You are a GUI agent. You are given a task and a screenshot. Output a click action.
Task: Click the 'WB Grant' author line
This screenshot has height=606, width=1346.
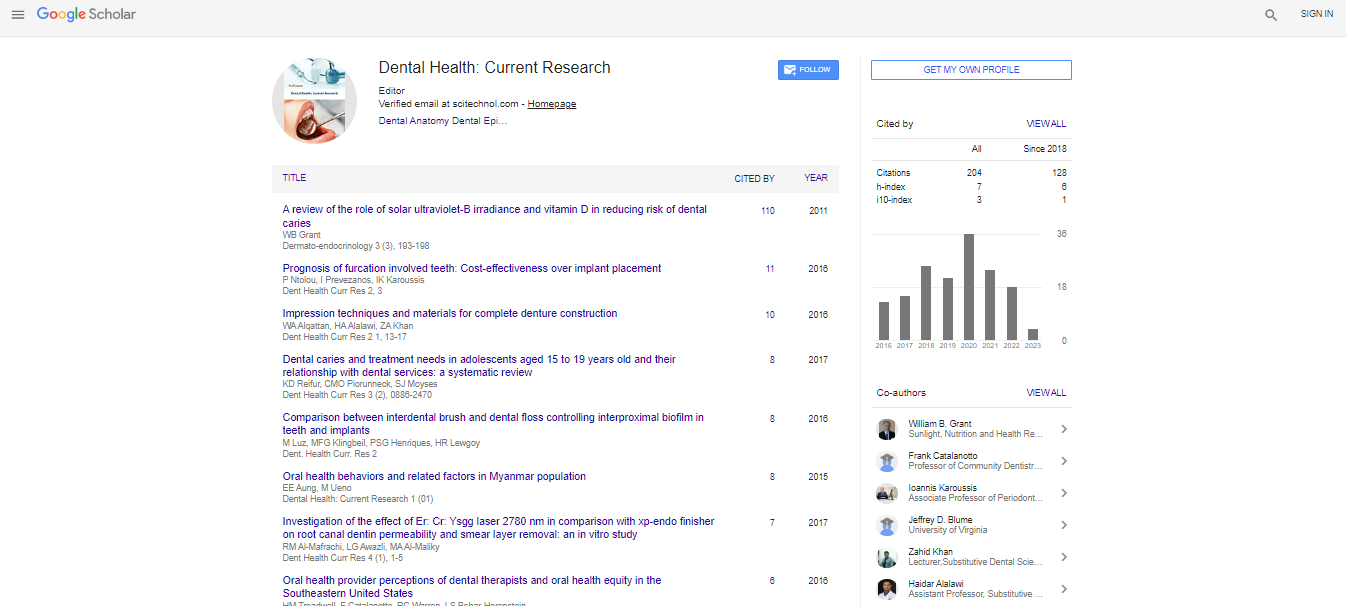click(x=302, y=235)
